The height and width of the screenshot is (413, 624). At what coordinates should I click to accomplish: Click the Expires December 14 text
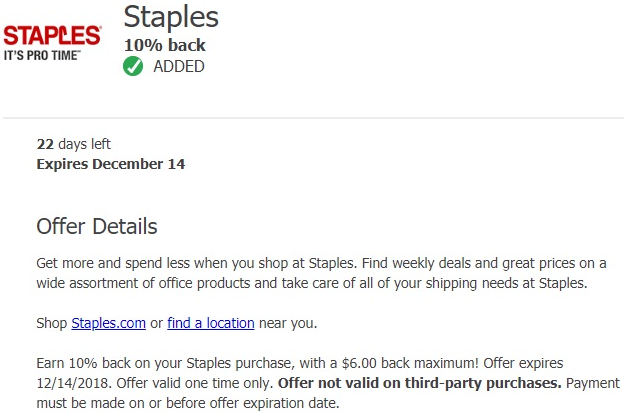111,164
